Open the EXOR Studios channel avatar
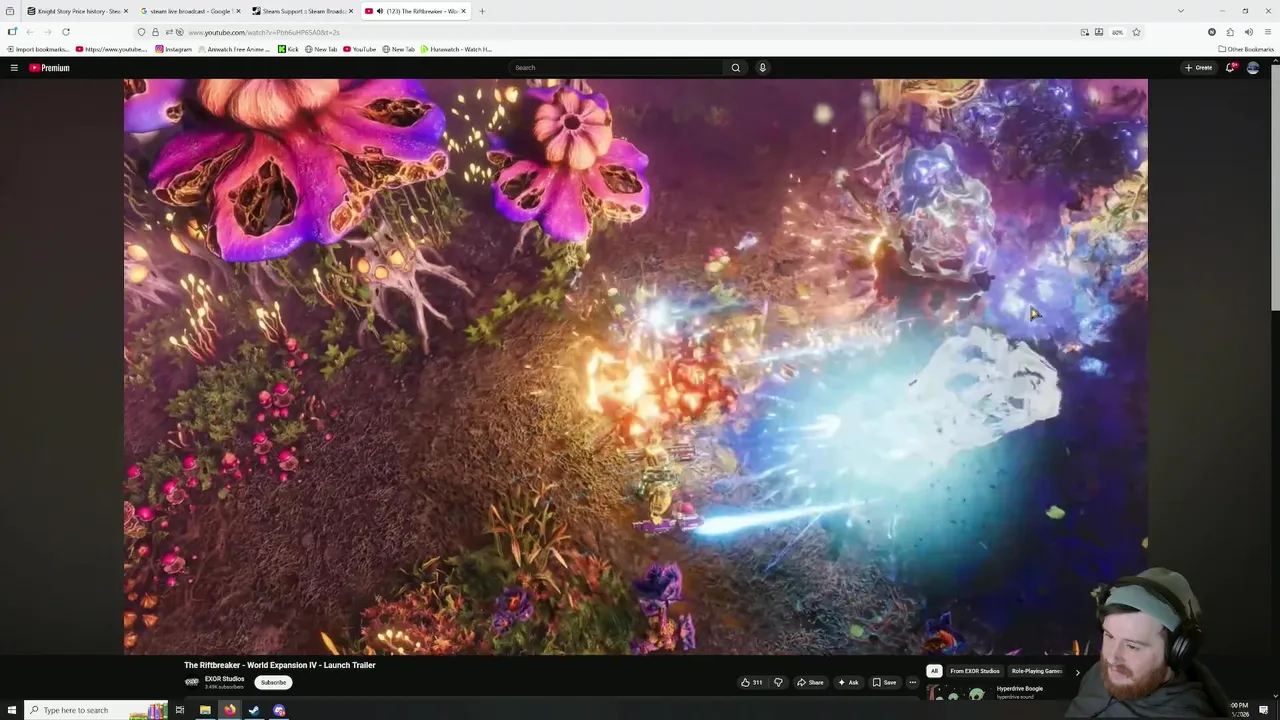Image resolution: width=1280 pixels, height=720 pixels. pyautogui.click(x=192, y=682)
